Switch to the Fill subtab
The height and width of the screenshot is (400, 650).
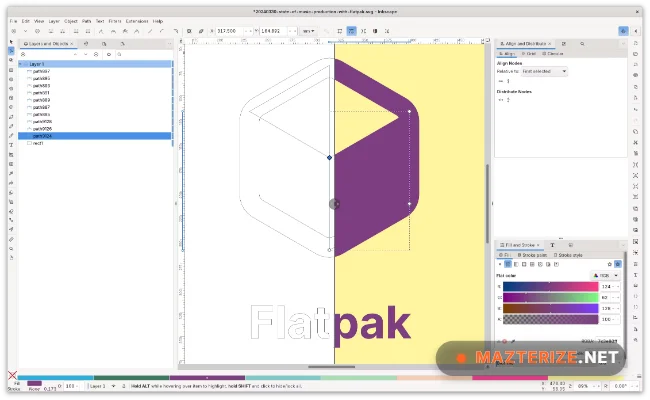point(505,255)
